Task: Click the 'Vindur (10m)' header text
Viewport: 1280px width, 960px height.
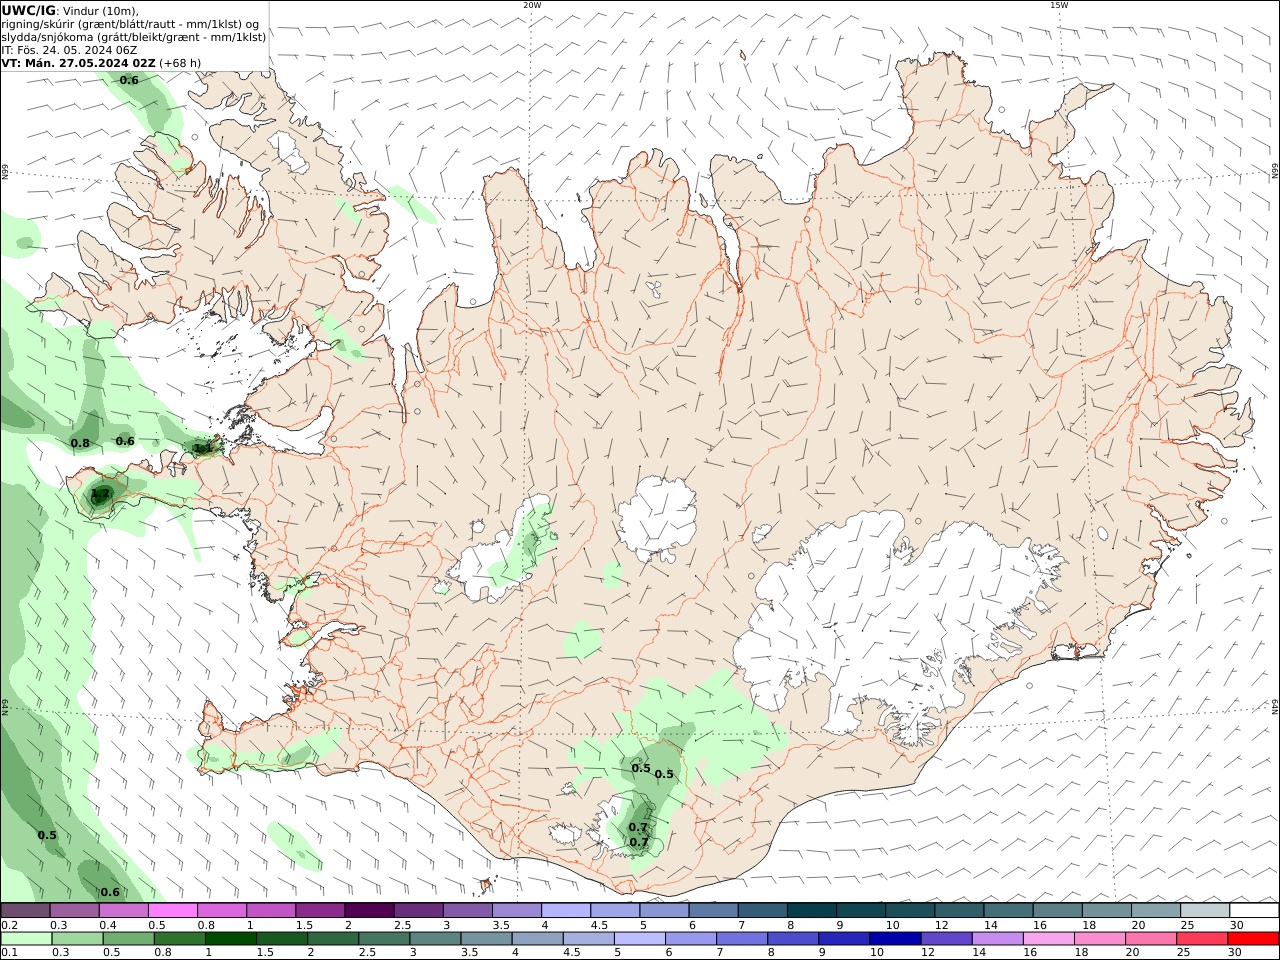Action: 100,10
